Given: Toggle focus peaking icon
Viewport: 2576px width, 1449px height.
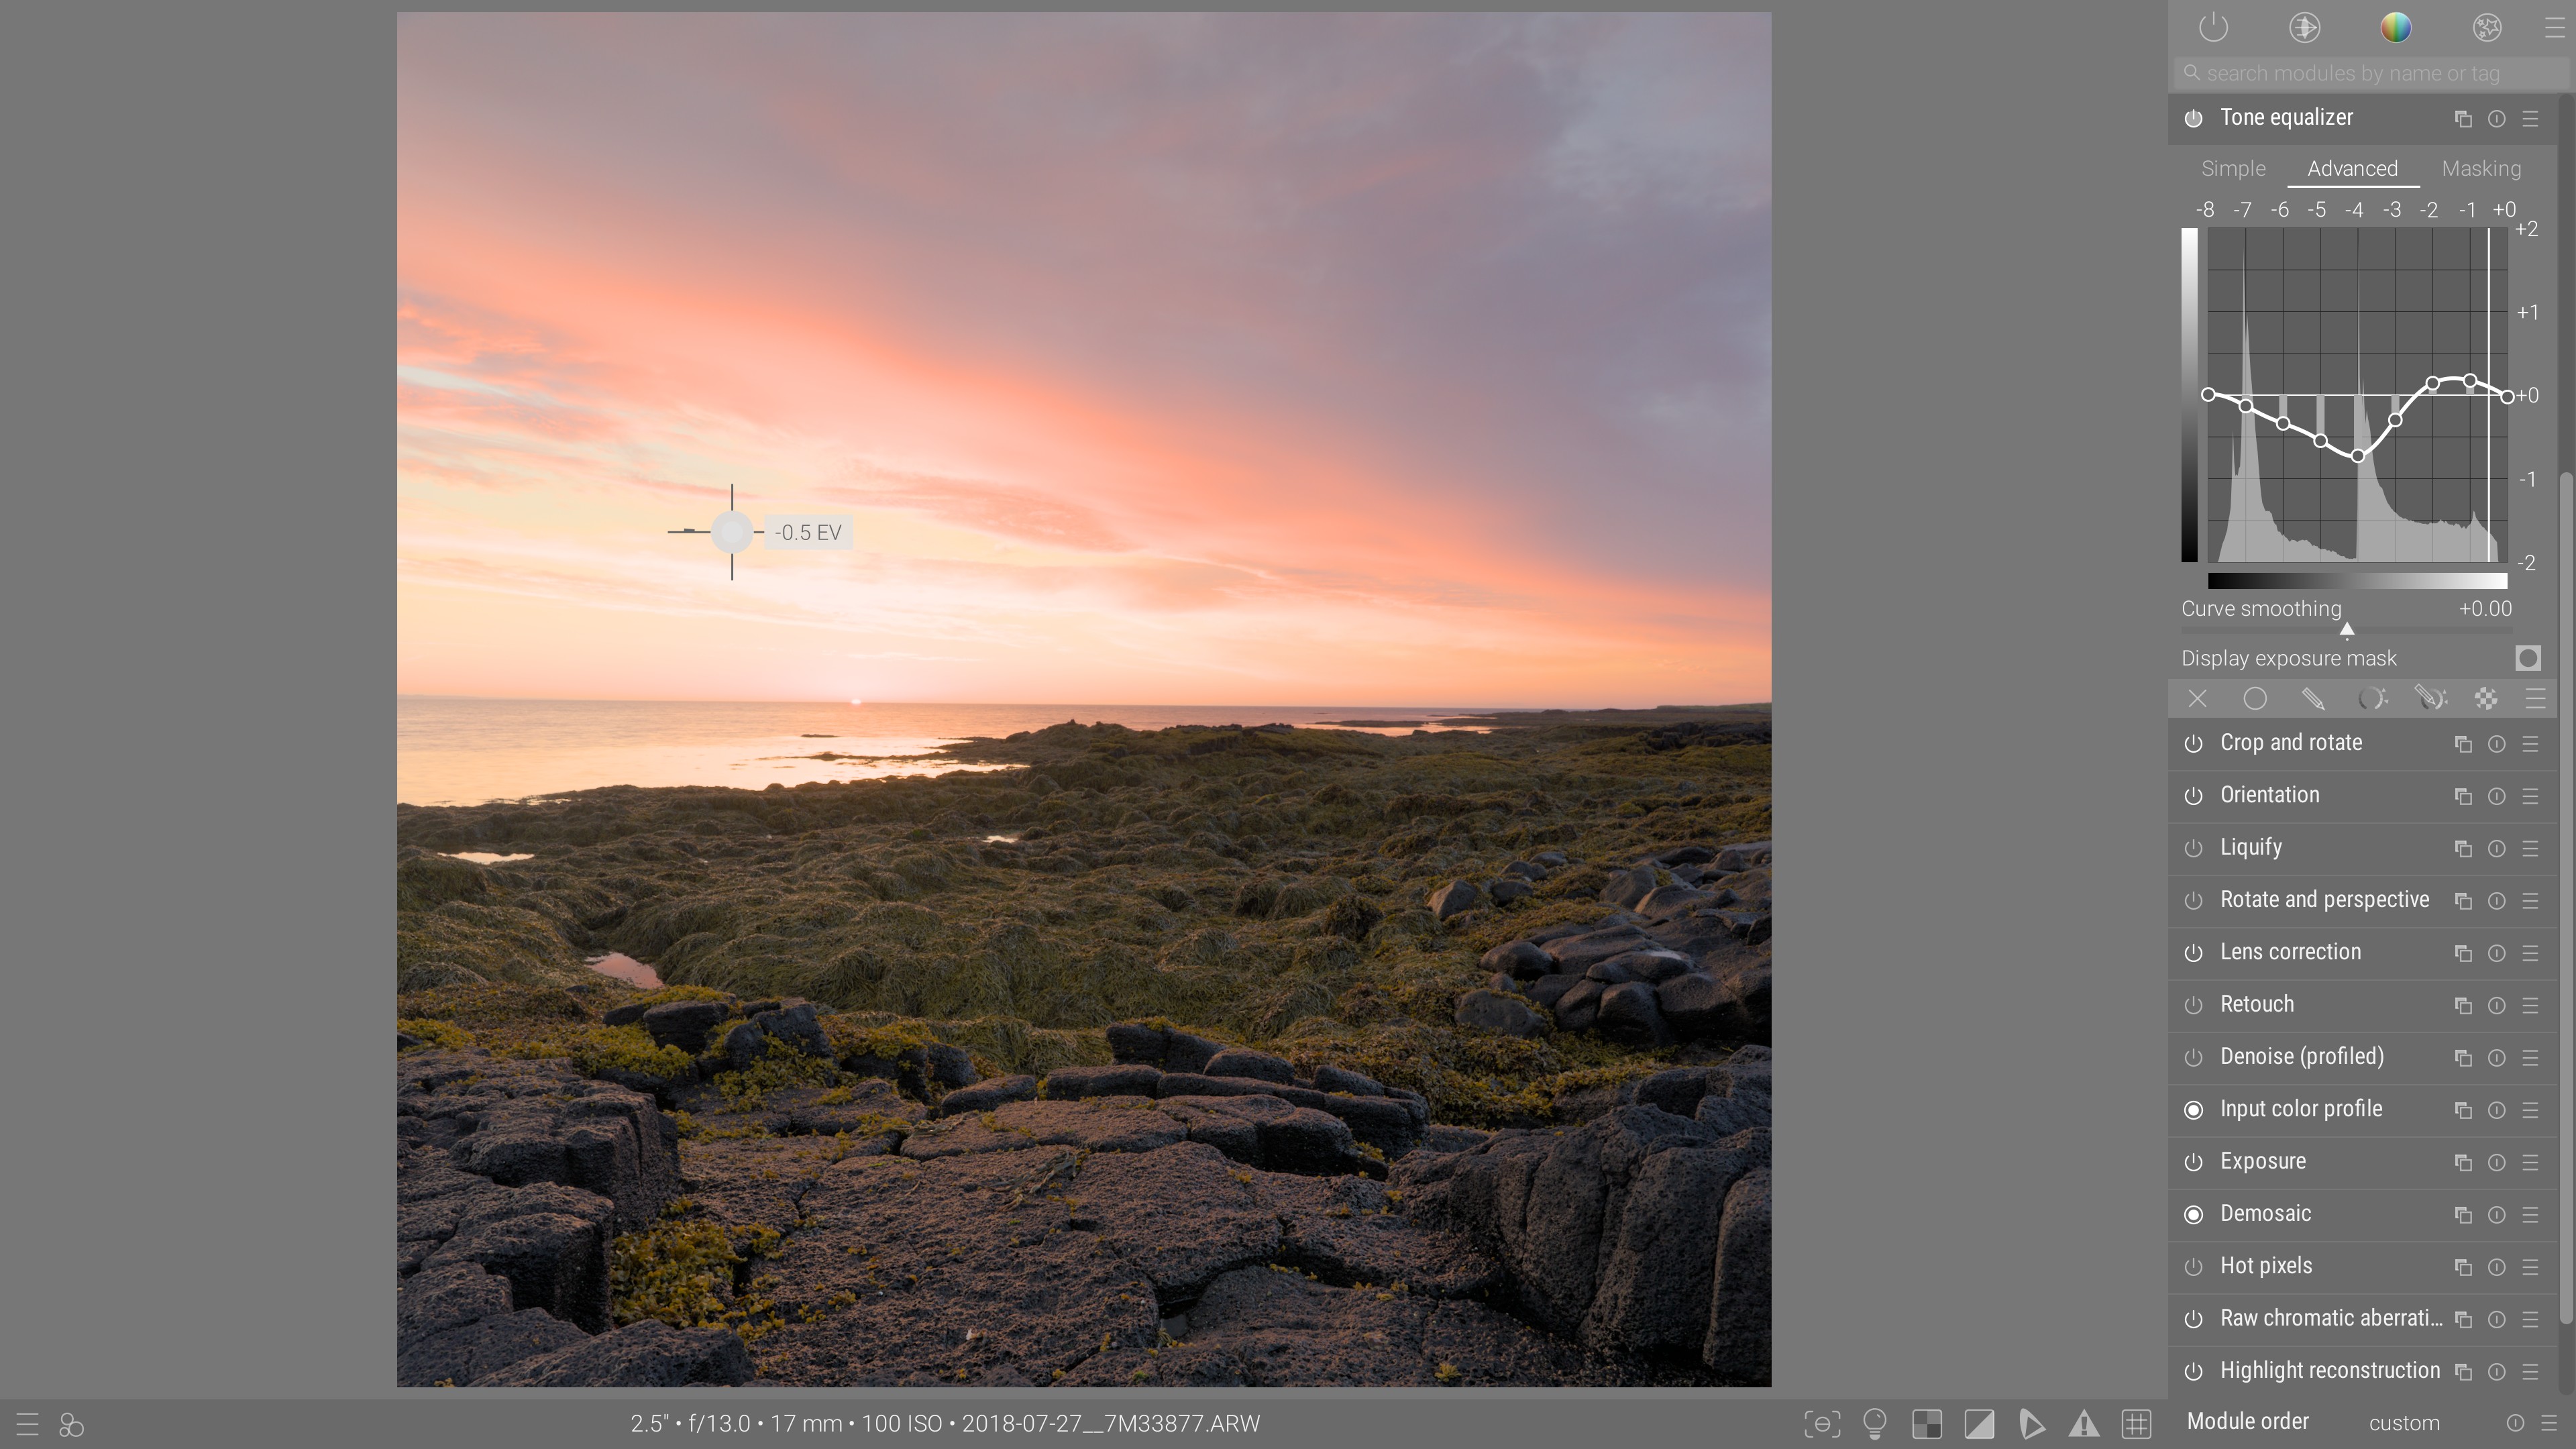Looking at the screenshot, I should (1822, 1423).
